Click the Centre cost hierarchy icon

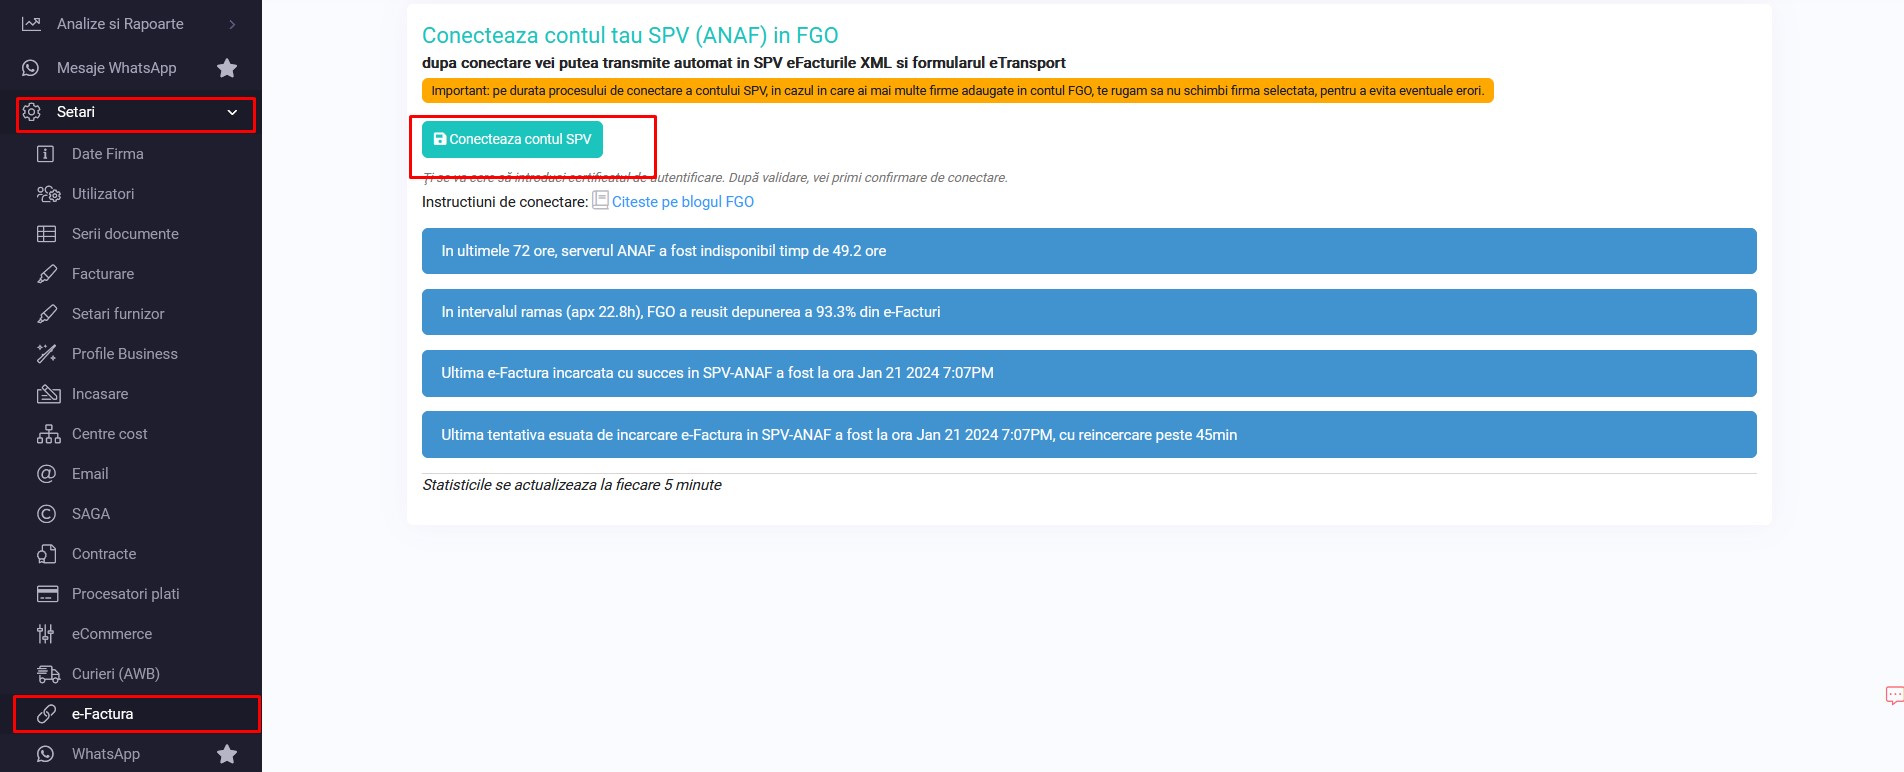tap(48, 434)
